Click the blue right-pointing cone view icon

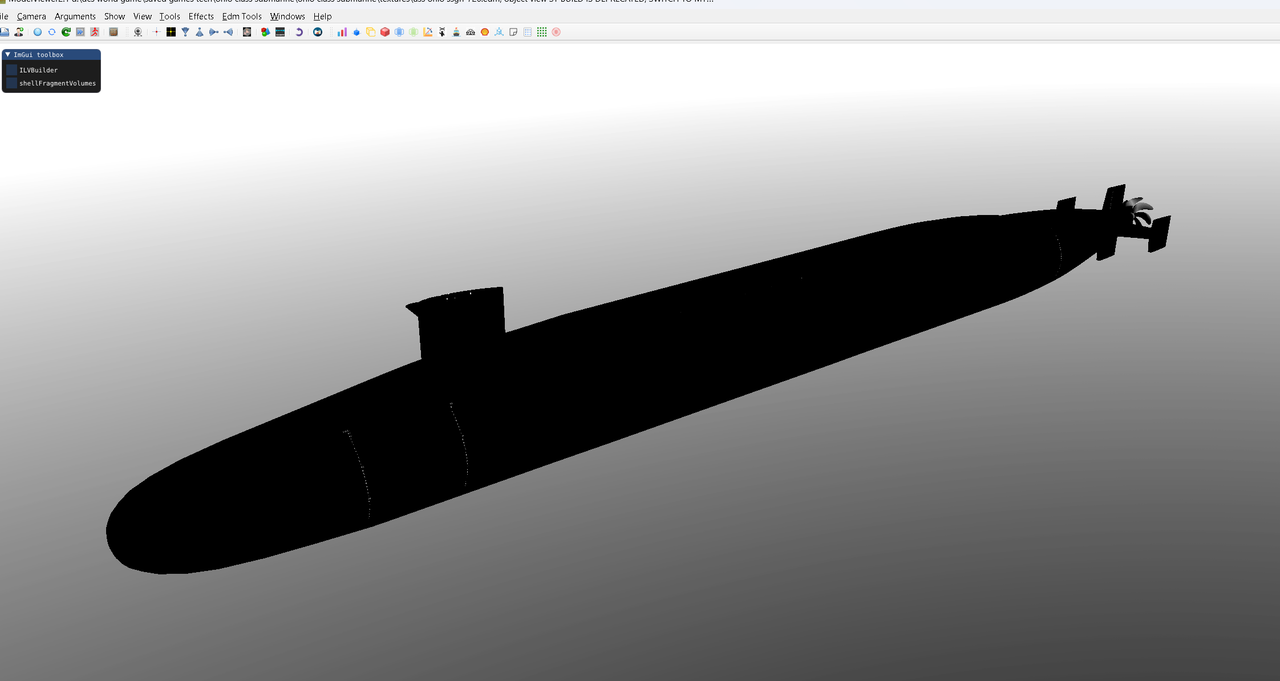click(213, 32)
